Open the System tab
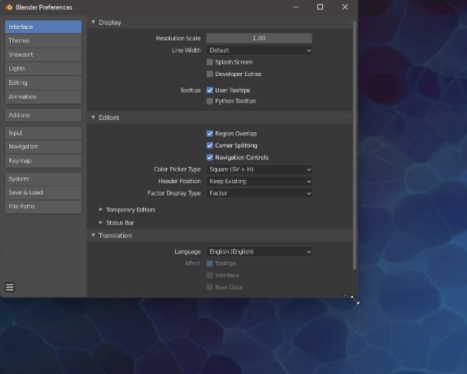Image resolution: width=467 pixels, height=374 pixels. 43,179
